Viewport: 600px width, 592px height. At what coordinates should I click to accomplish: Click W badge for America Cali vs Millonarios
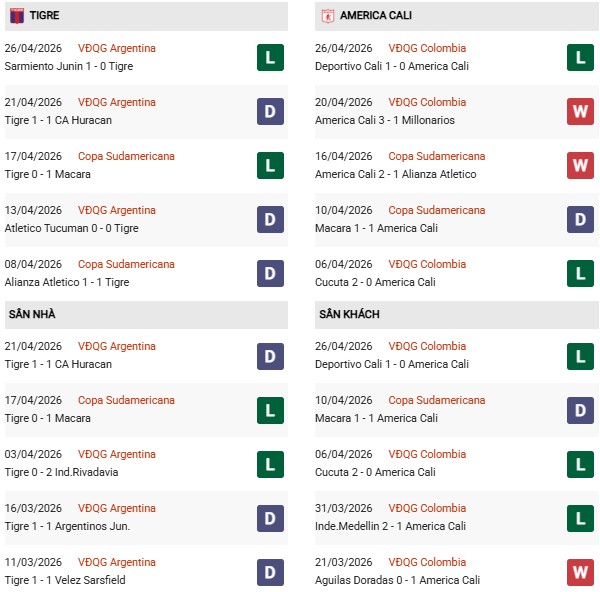[x=581, y=111]
